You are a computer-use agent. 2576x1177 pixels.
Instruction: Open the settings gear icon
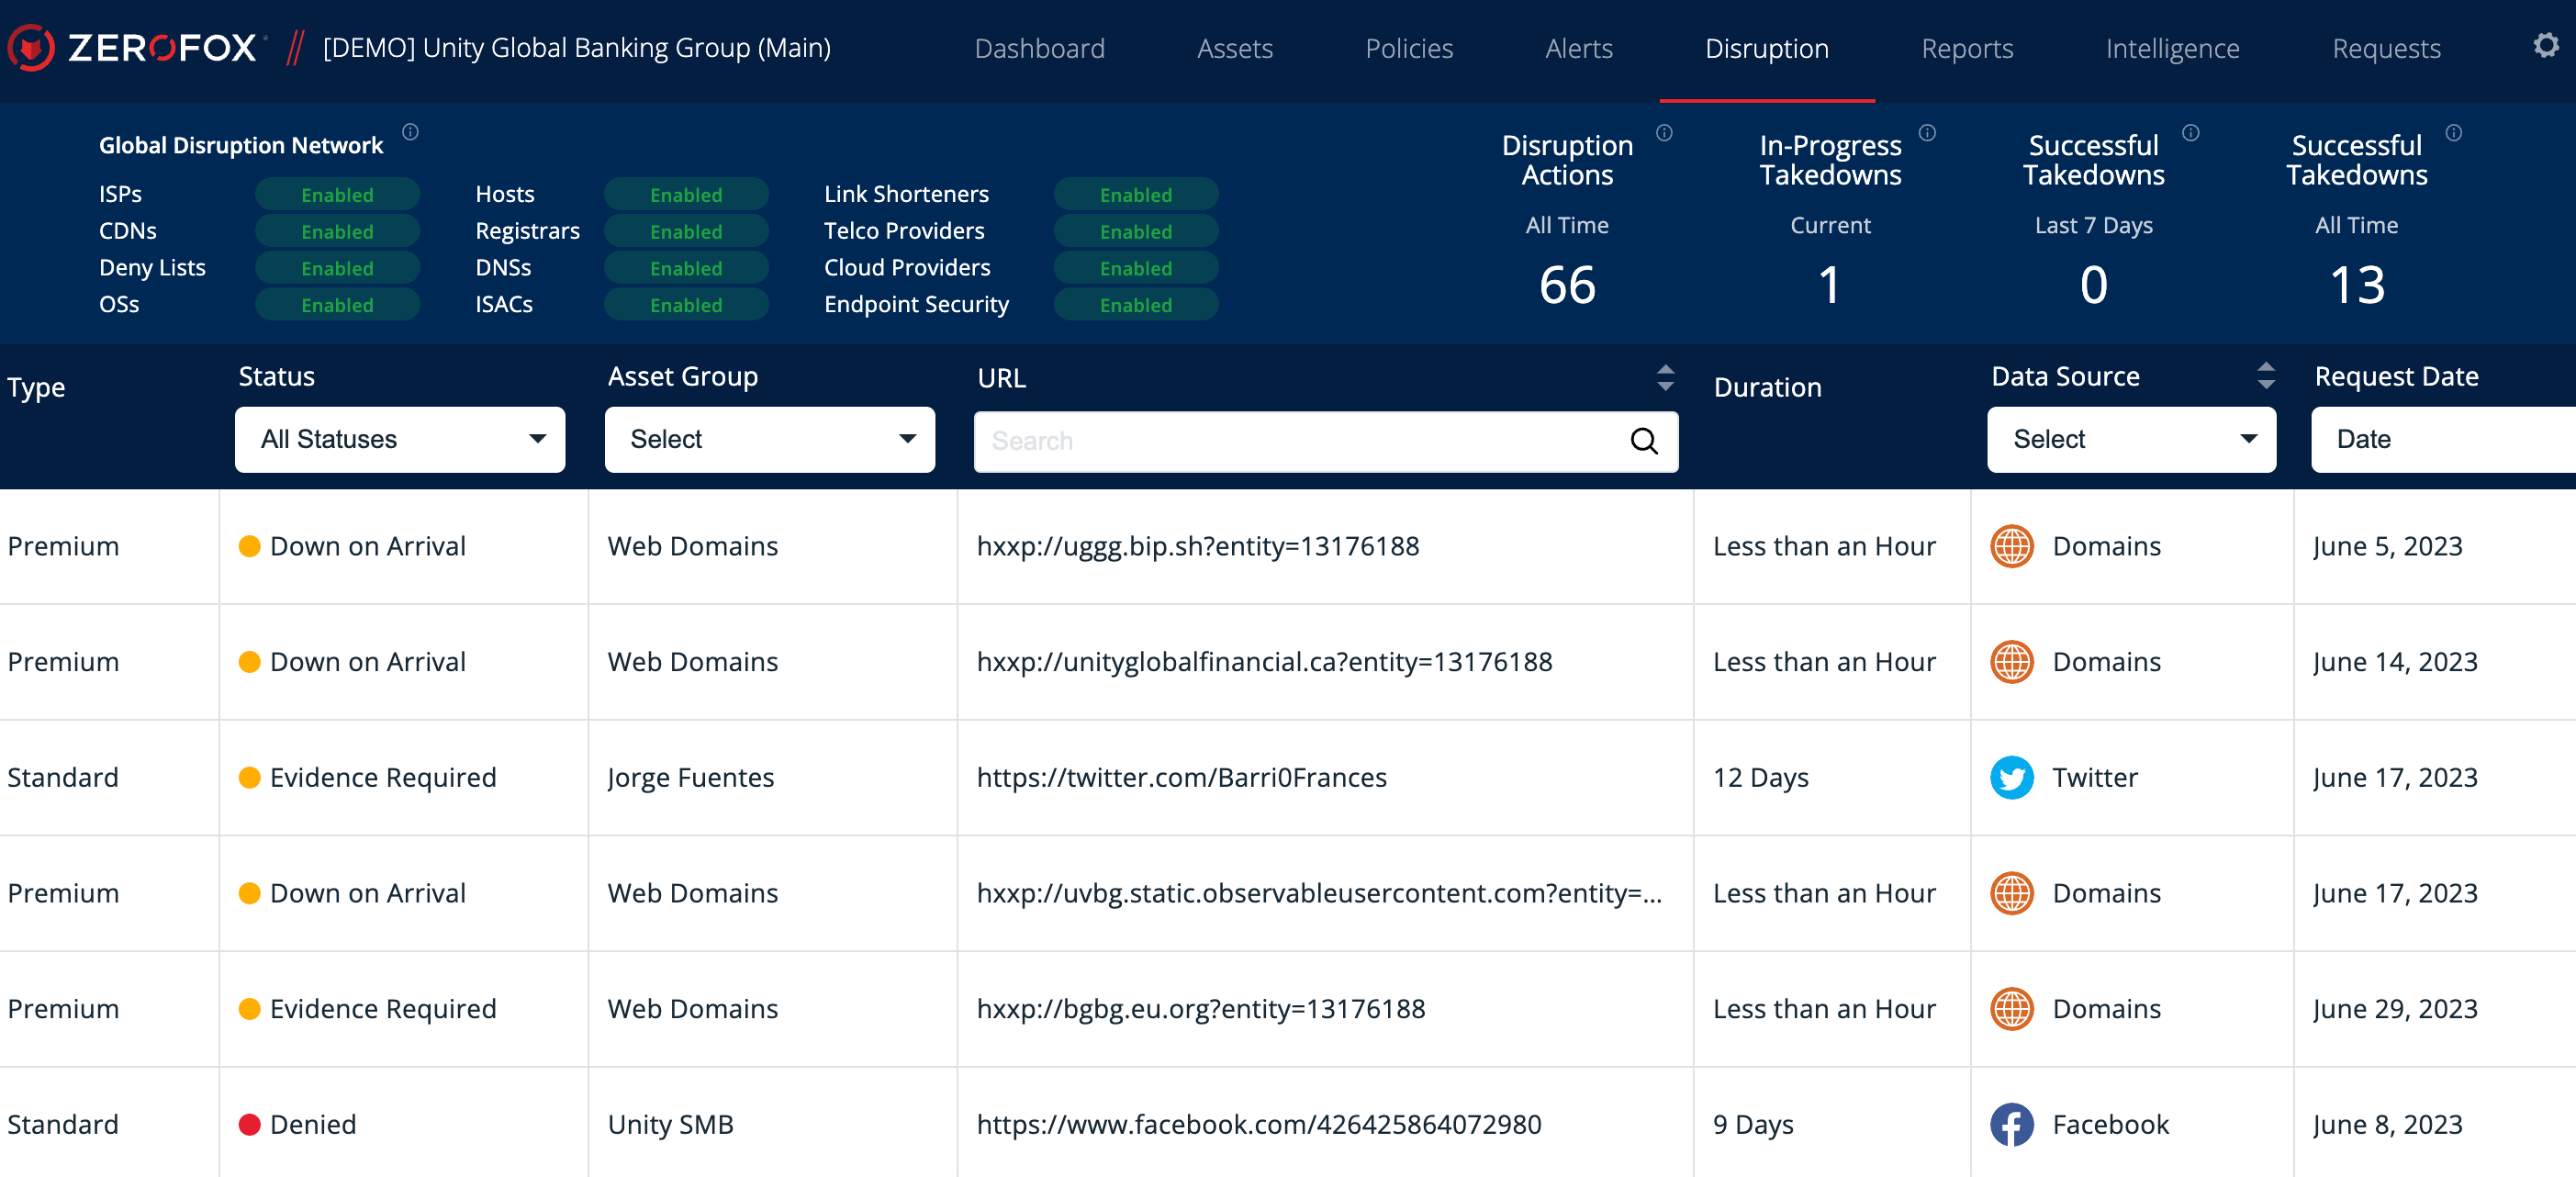coord(2545,46)
